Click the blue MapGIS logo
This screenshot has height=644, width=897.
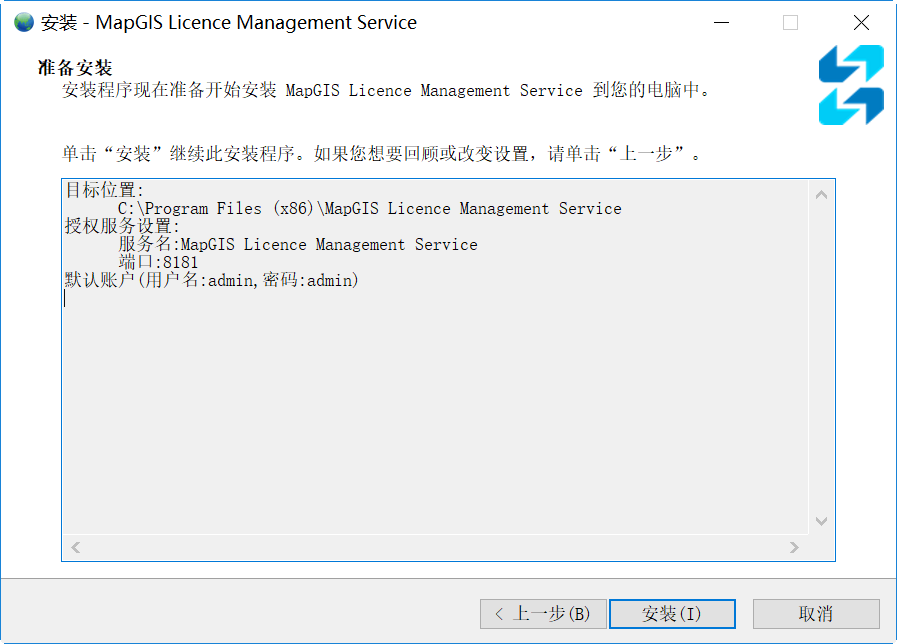(x=851, y=85)
